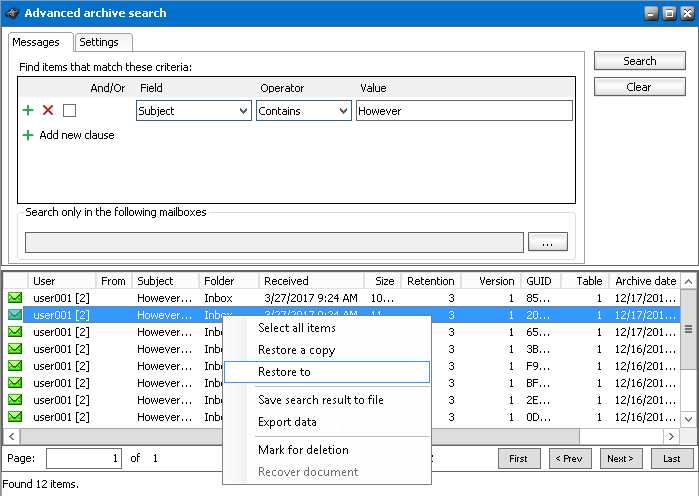Open the mailbox browse button with ellipsis
Screen dimensions: 699x496
tap(547, 242)
